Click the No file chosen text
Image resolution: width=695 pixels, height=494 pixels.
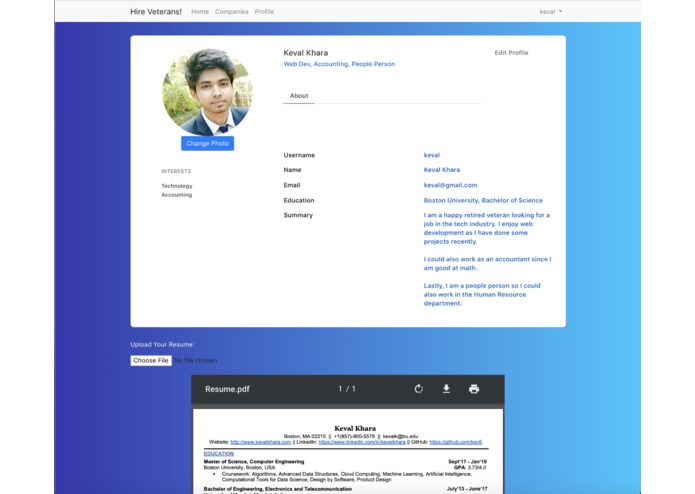point(195,361)
